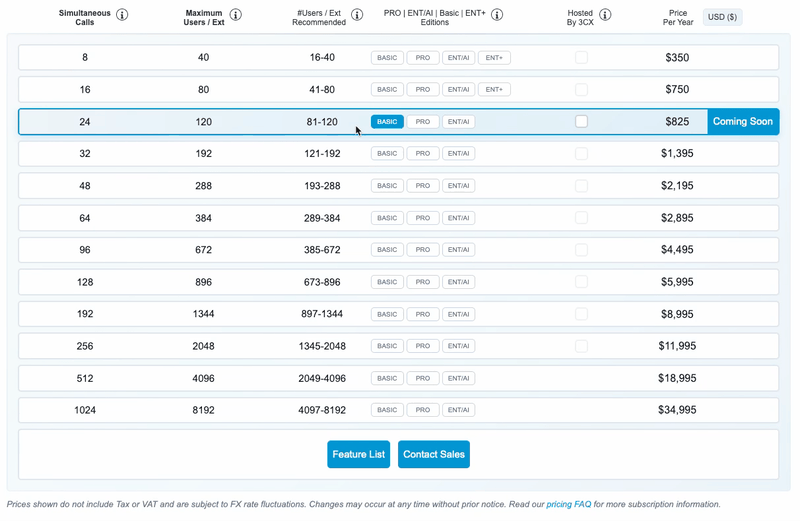Tick Hosted By 3CX checkbox in $5,995 row
The height and width of the screenshot is (521, 800).
(x=581, y=282)
